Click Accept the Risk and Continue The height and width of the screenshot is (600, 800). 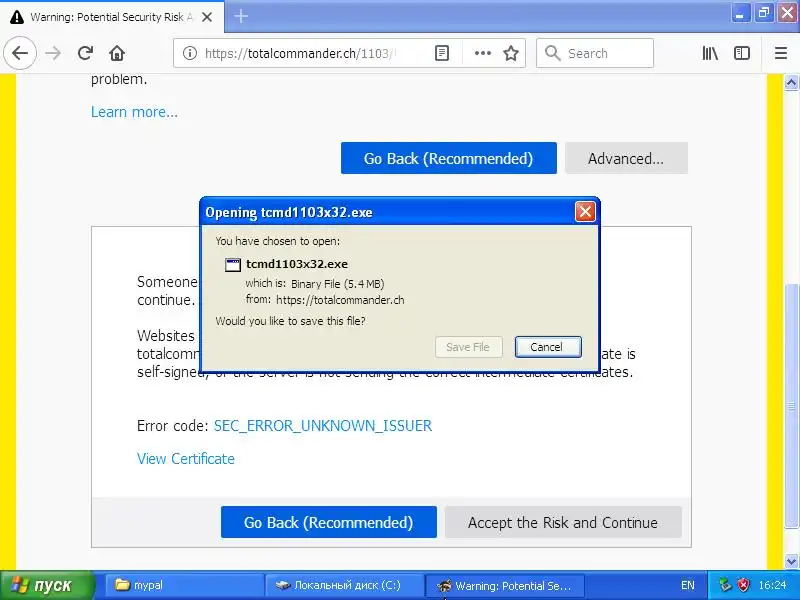click(563, 522)
